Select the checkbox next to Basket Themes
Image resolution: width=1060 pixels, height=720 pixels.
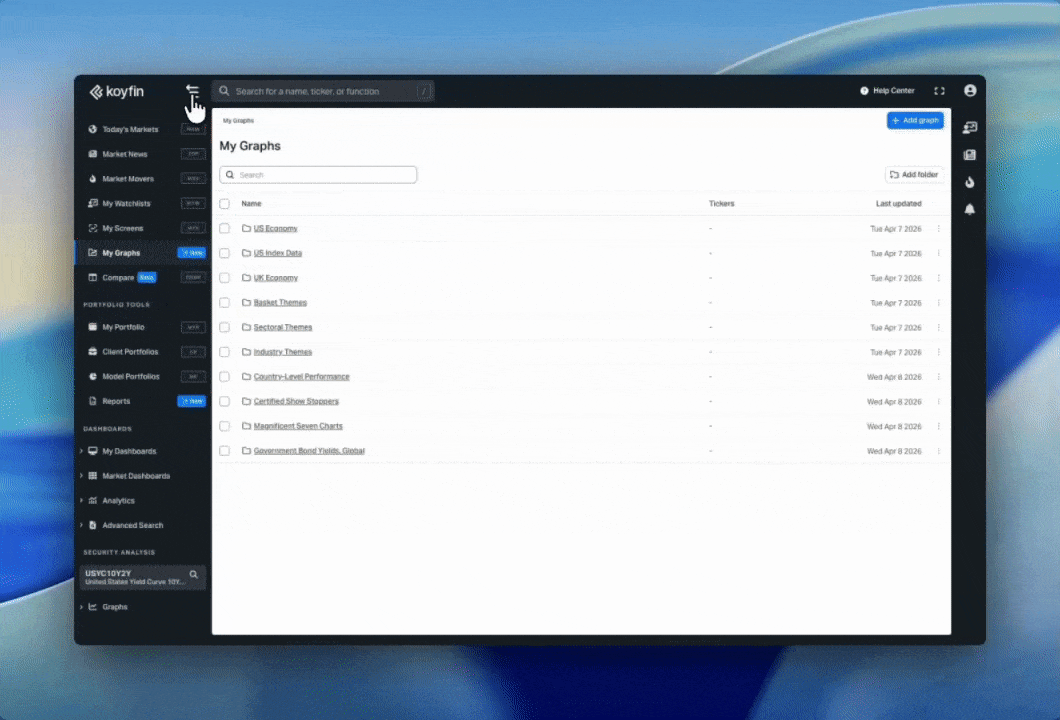(225, 303)
